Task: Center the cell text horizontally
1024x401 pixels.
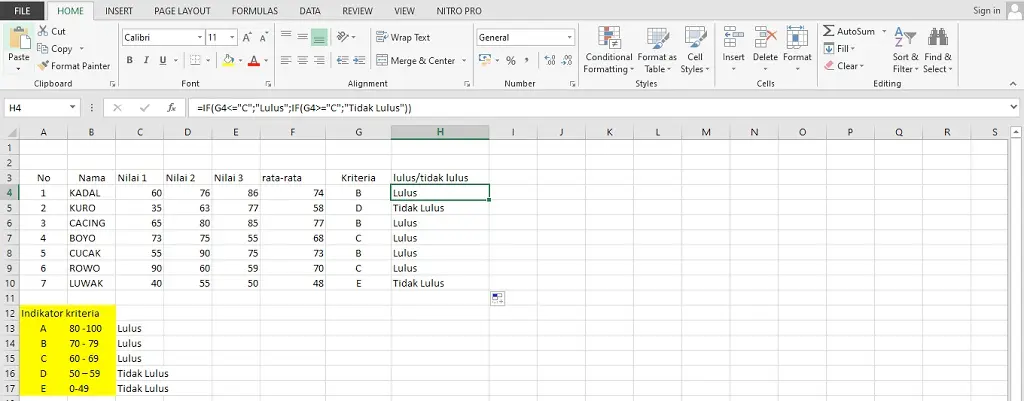Action: point(302,60)
